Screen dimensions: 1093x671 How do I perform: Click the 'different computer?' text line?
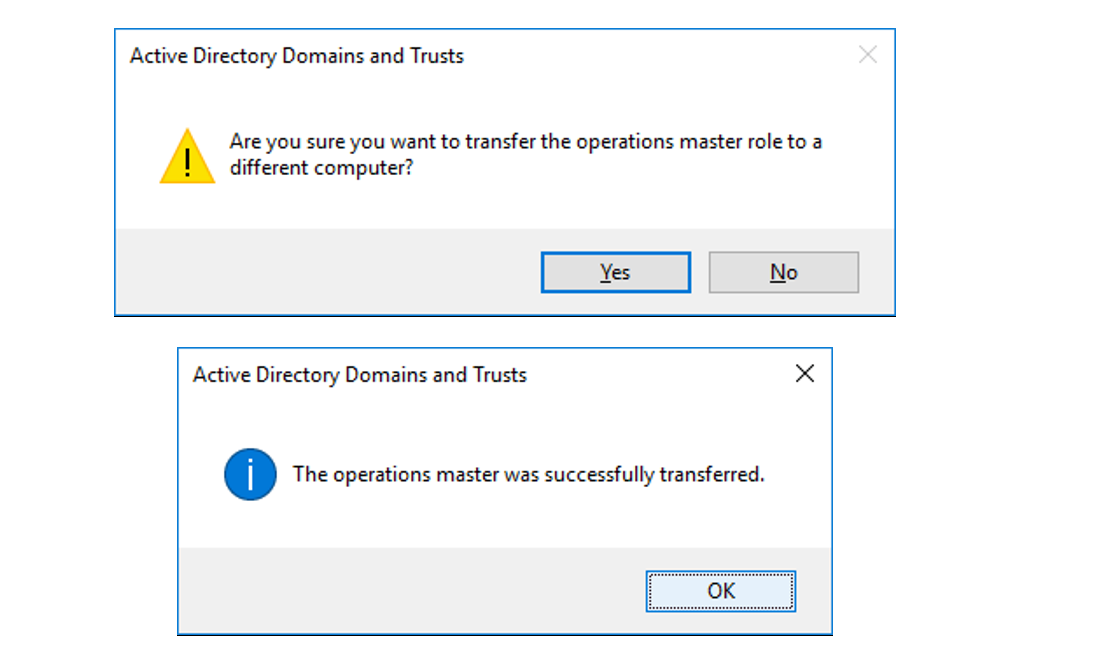coord(321,168)
